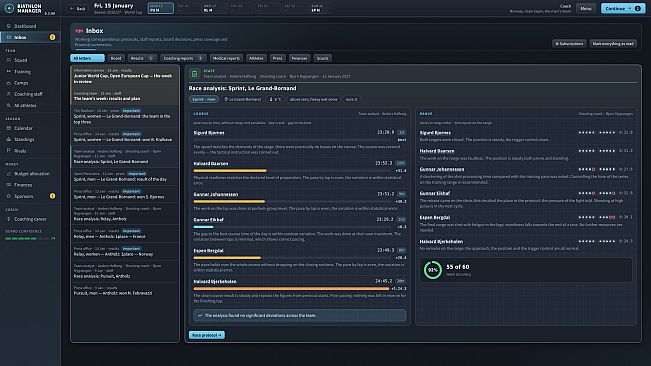Open the Race protocol button
This screenshot has height=366, width=651.
coord(207,335)
